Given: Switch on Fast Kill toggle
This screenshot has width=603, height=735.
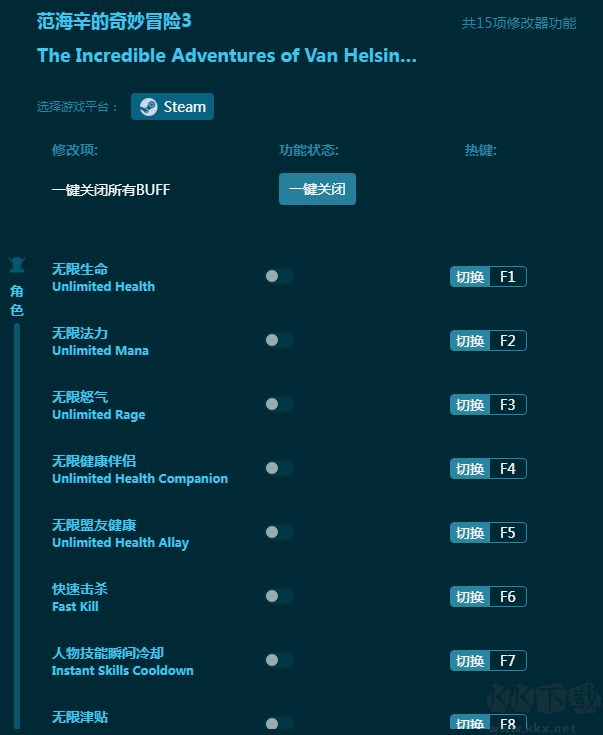Looking at the screenshot, I should [x=279, y=596].
